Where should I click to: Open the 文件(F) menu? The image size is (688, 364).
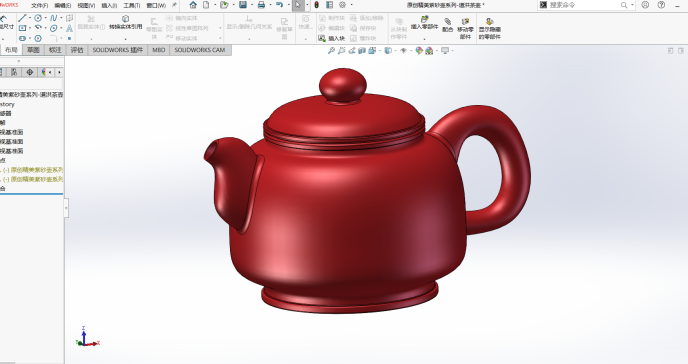pyautogui.click(x=39, y=5)
